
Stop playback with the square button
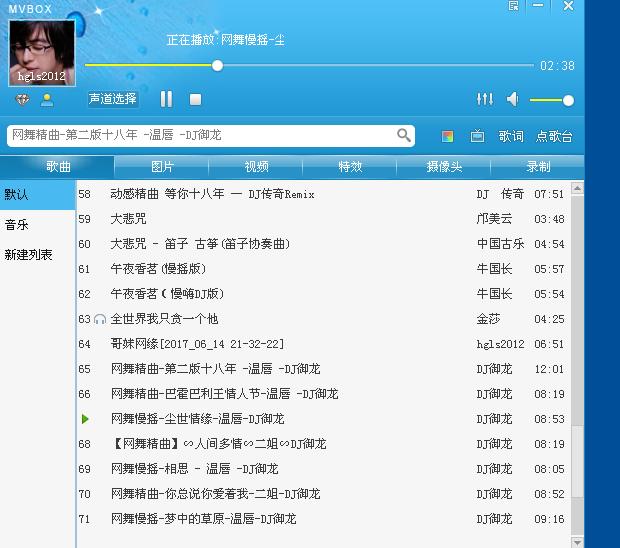(196, 99)
